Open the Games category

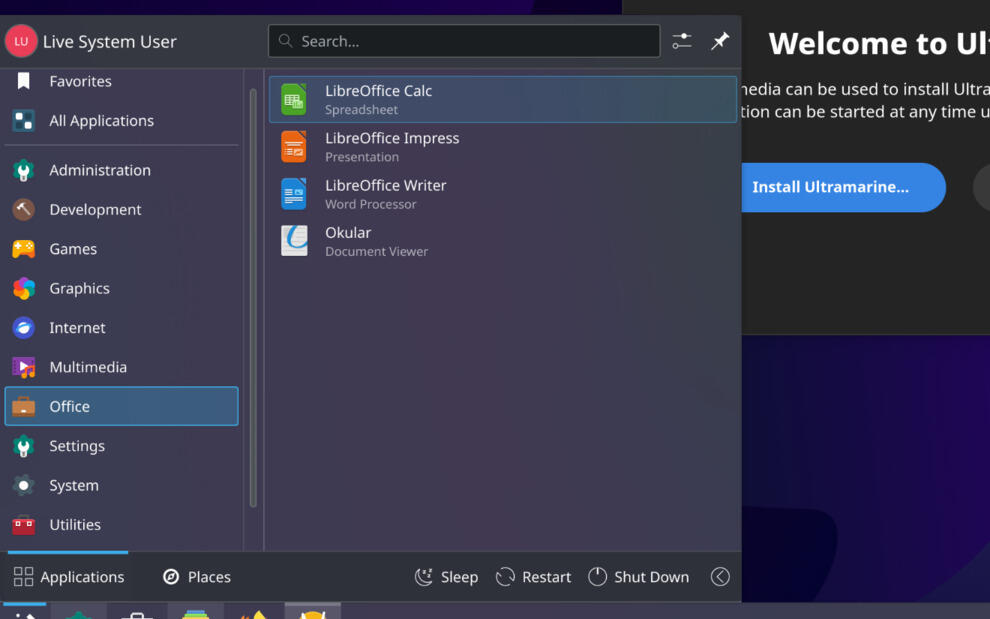(121, 249)
